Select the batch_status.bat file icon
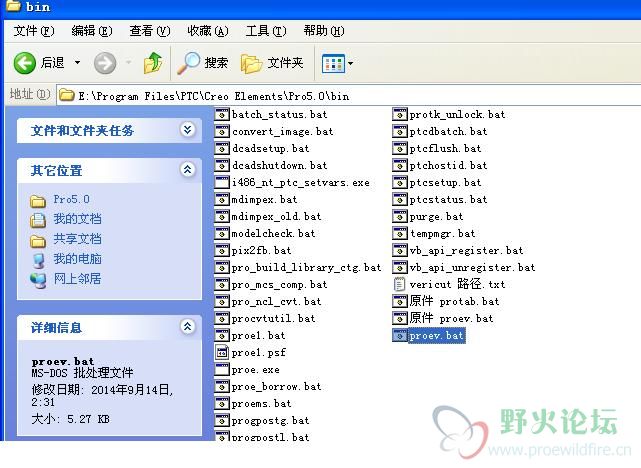Screen dimensions: 641x468 222,114
